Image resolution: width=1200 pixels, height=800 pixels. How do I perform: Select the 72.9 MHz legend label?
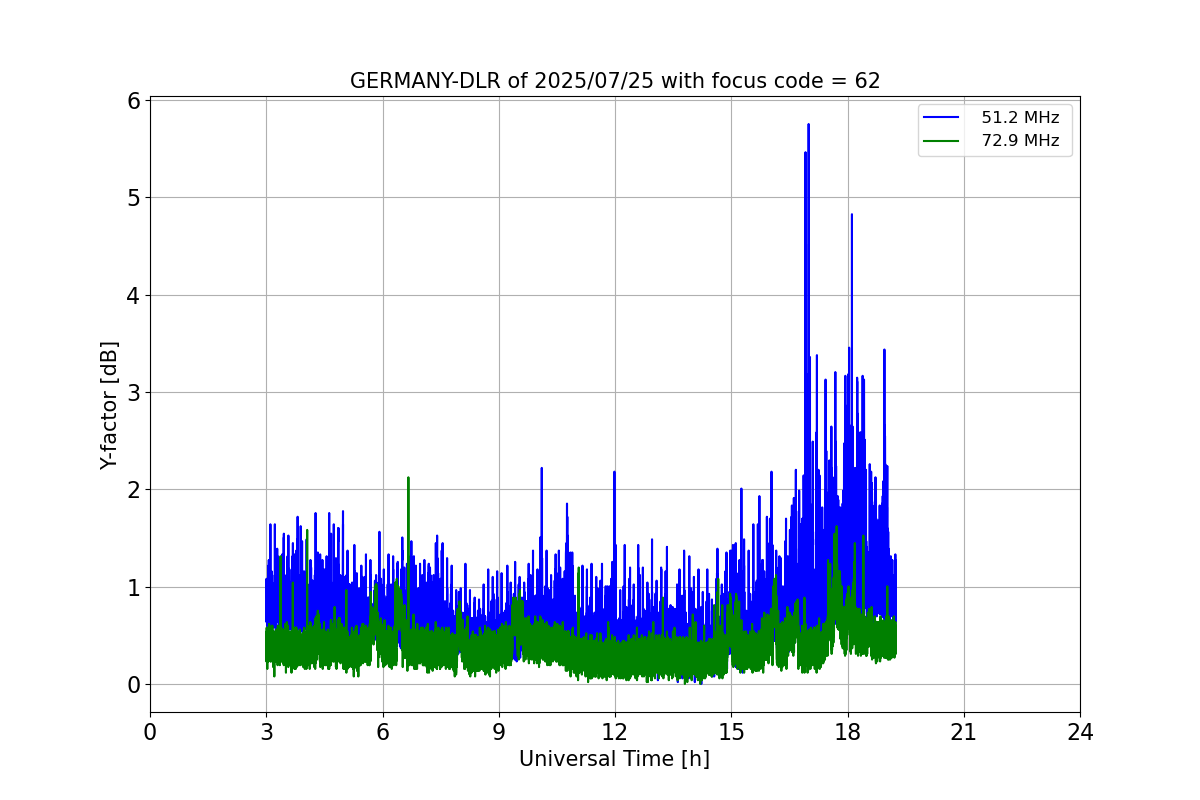pos(1020,141)
